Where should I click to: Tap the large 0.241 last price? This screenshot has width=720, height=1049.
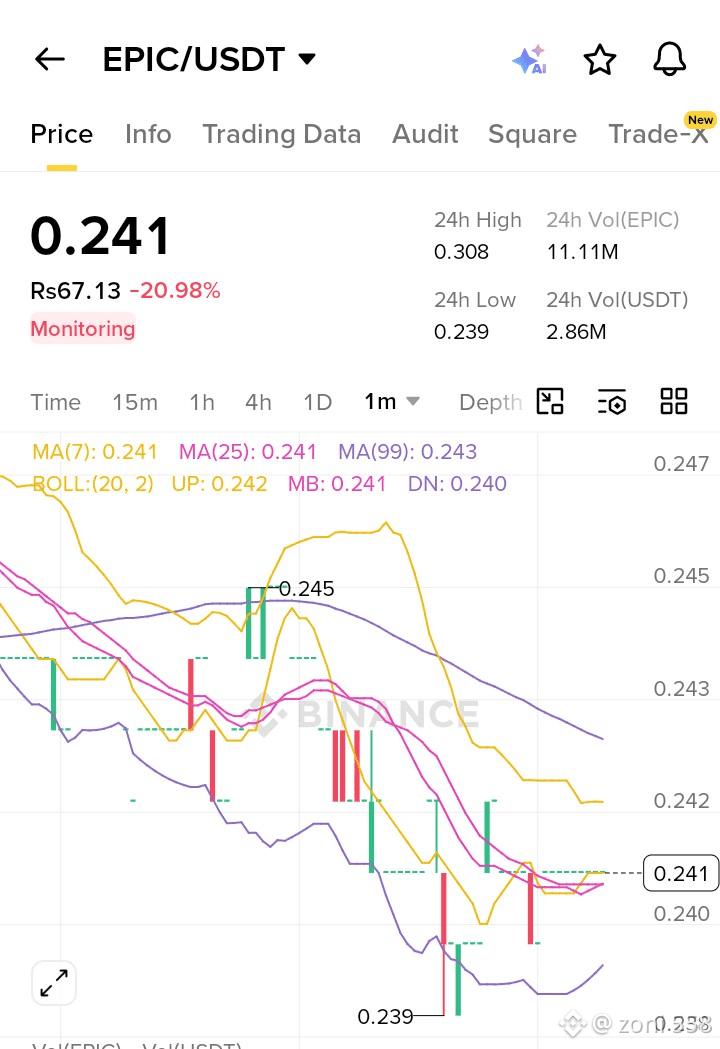[x=101, y=236]
